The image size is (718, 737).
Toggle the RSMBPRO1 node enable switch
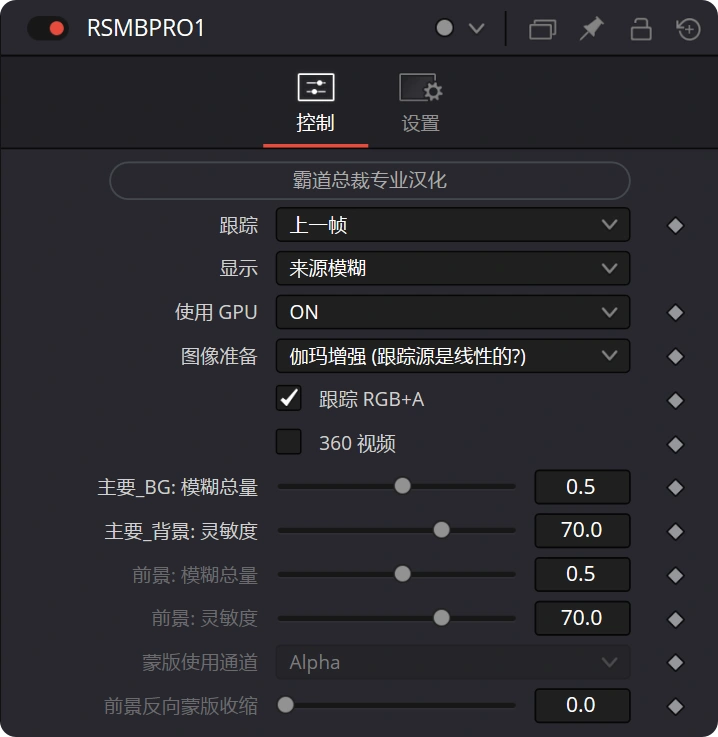pyautogui.click(x=48, y=28)
